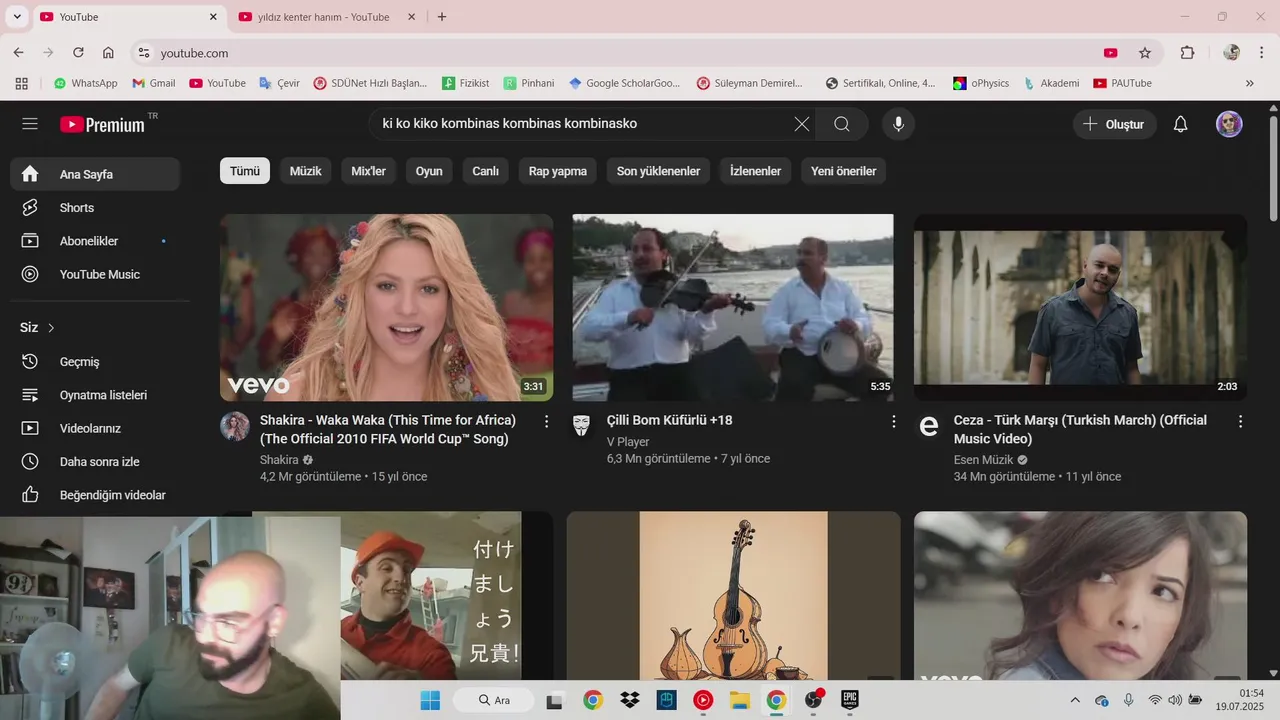This screenshot has width=1280, height=720.
Task: Open Abonelikler in sidebar
Action: click(x=95, y=241)
